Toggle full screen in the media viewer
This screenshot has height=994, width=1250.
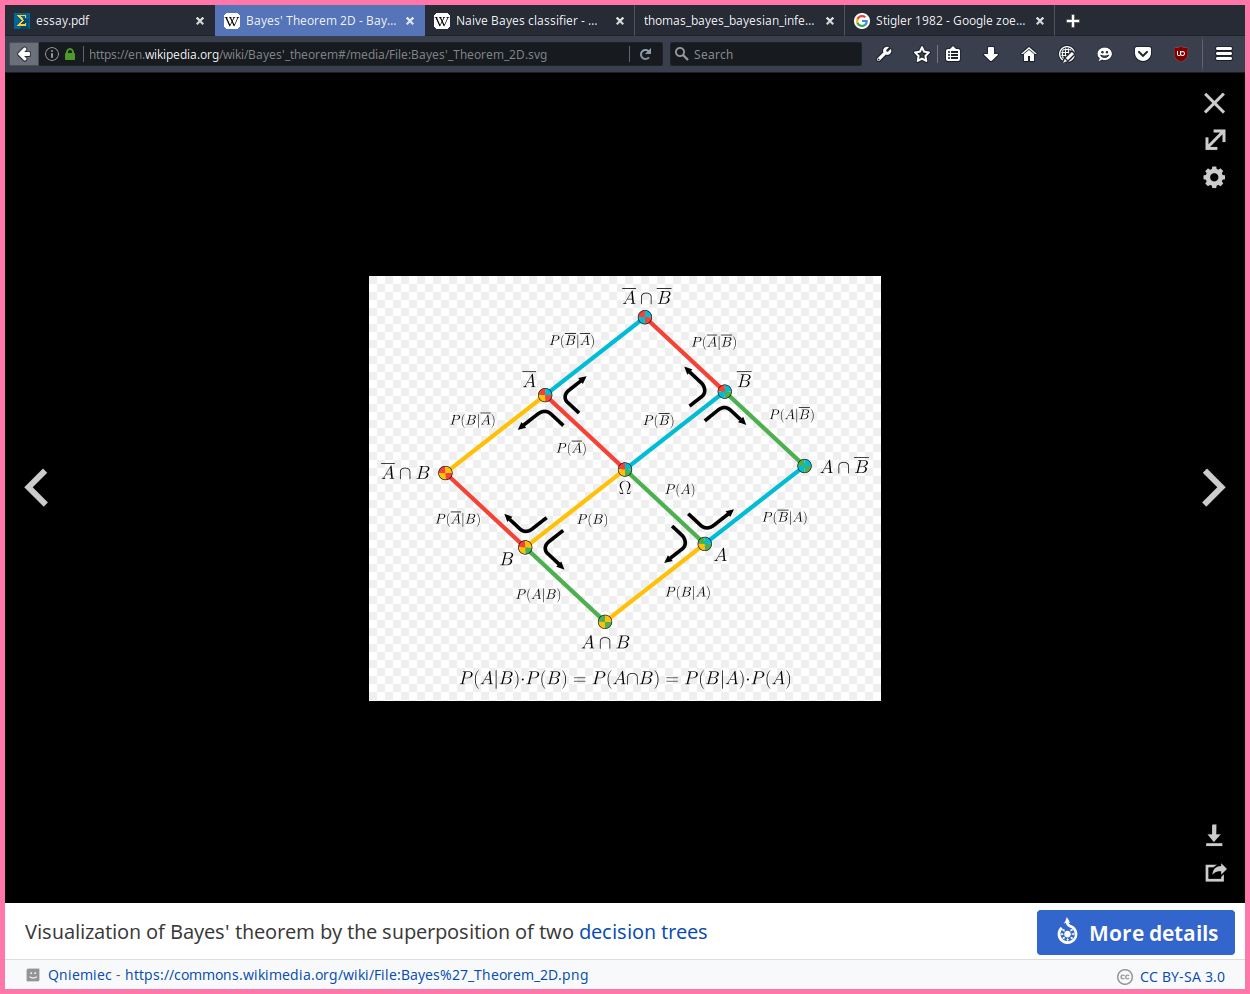tap(1214, 140)
